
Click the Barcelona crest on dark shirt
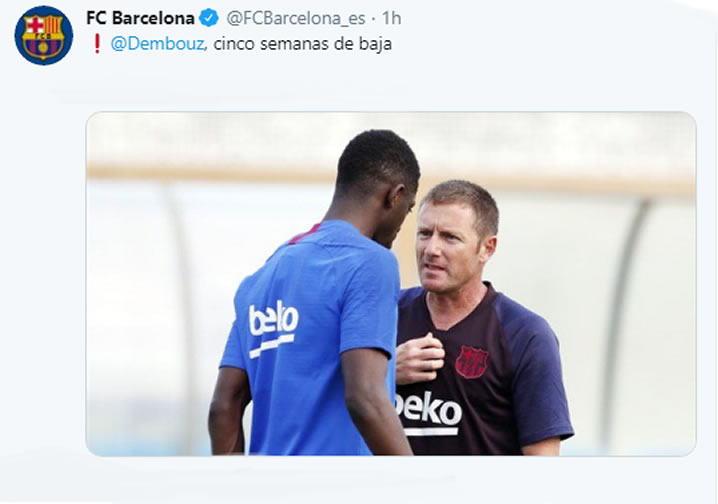(x=472, y=362)
